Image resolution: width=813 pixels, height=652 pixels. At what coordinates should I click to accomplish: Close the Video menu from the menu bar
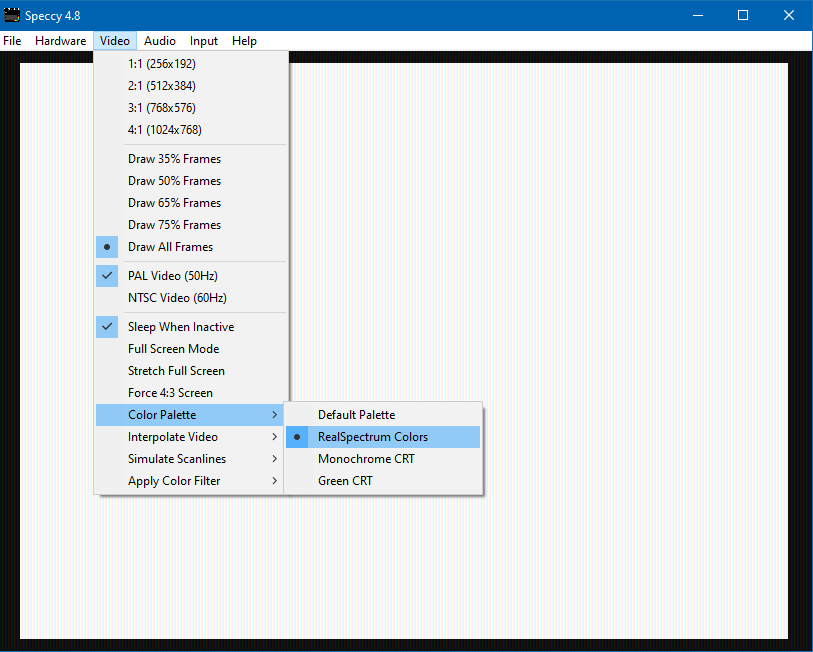point(115,41)
